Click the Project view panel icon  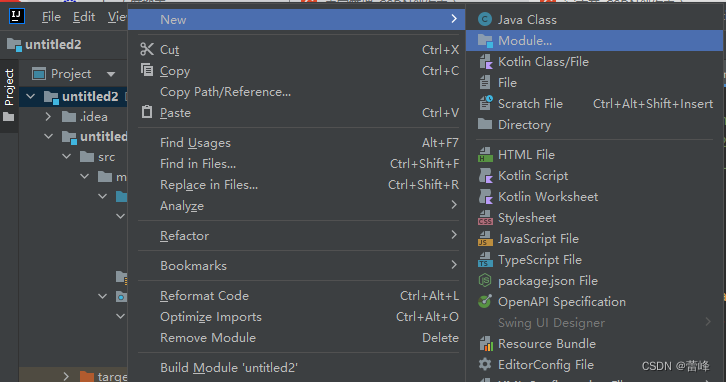(x=39, y=74)
